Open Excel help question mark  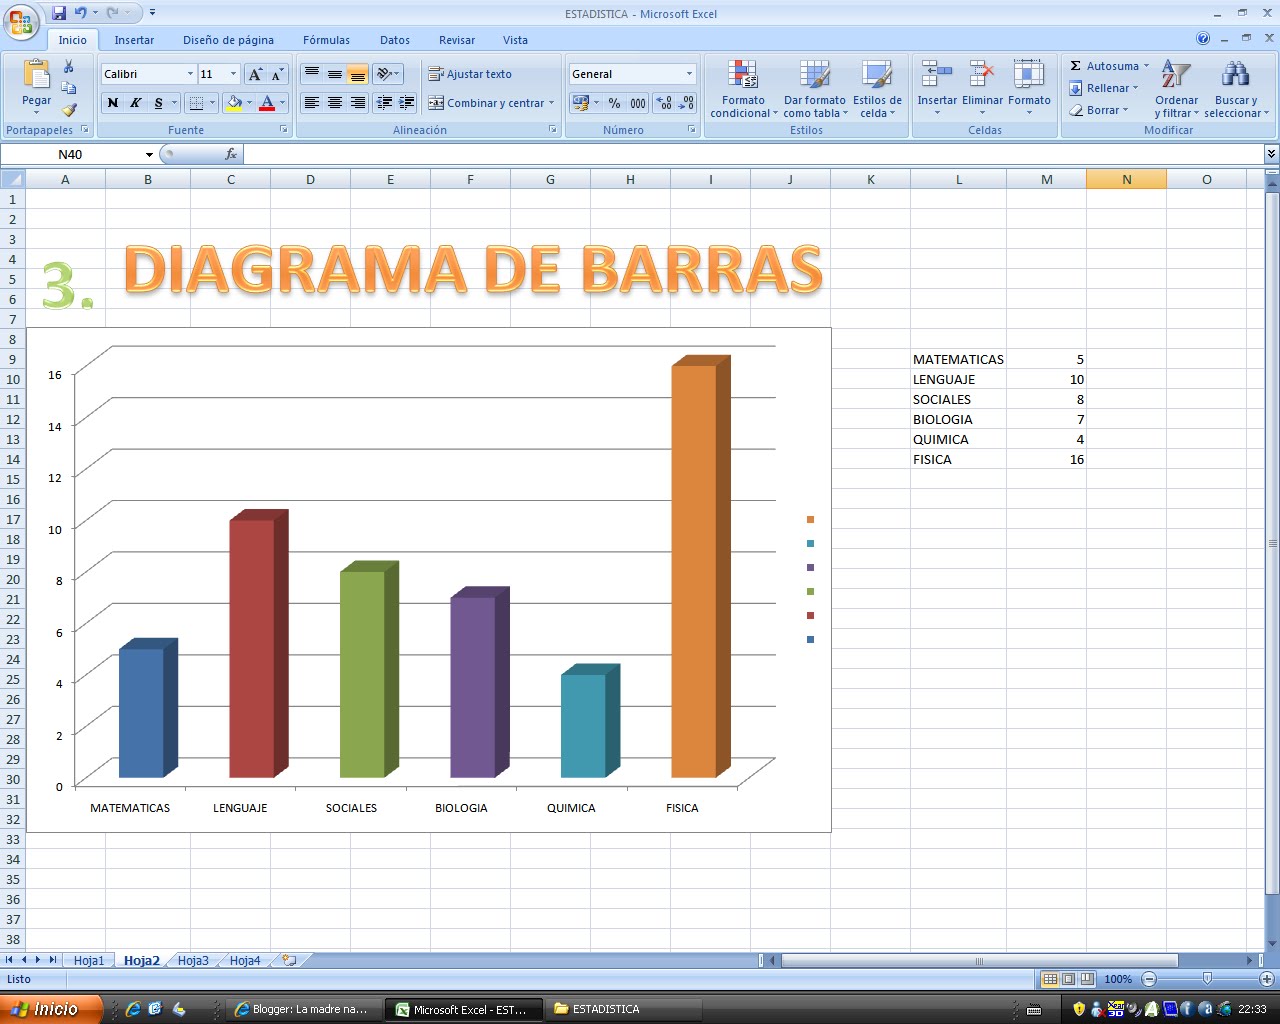[x=1203, y=39]
